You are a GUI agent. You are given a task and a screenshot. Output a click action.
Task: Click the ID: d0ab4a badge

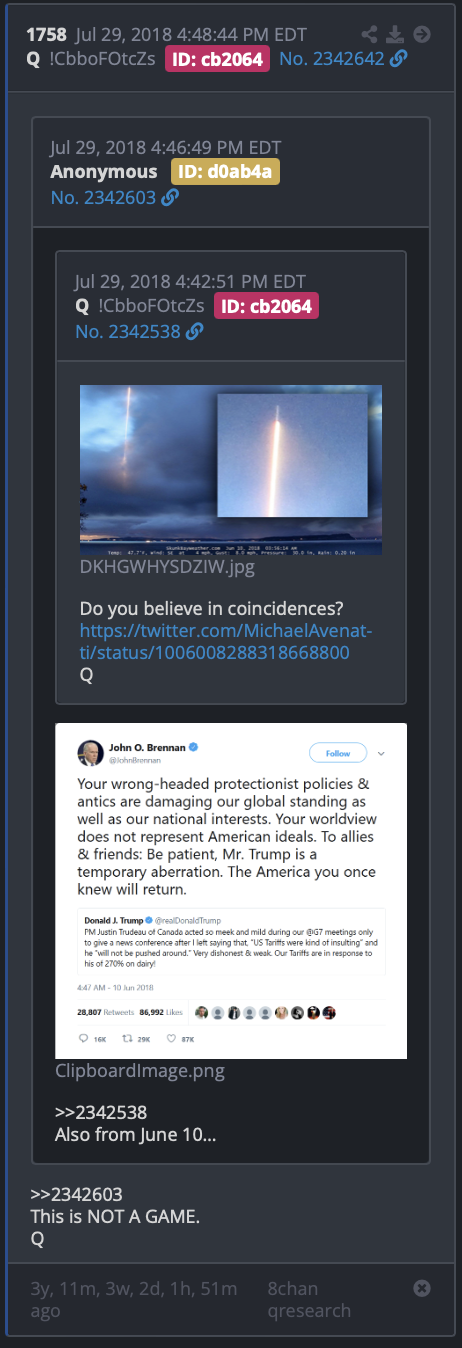point(225,172)
